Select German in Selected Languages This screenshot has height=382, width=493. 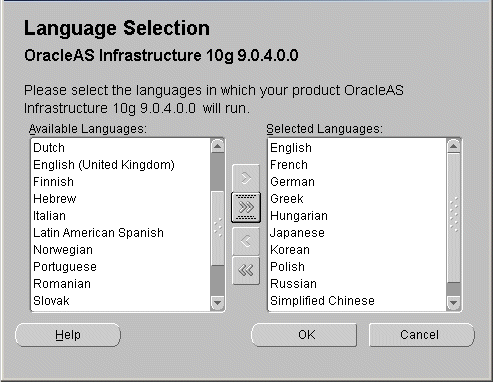point(357,182)
